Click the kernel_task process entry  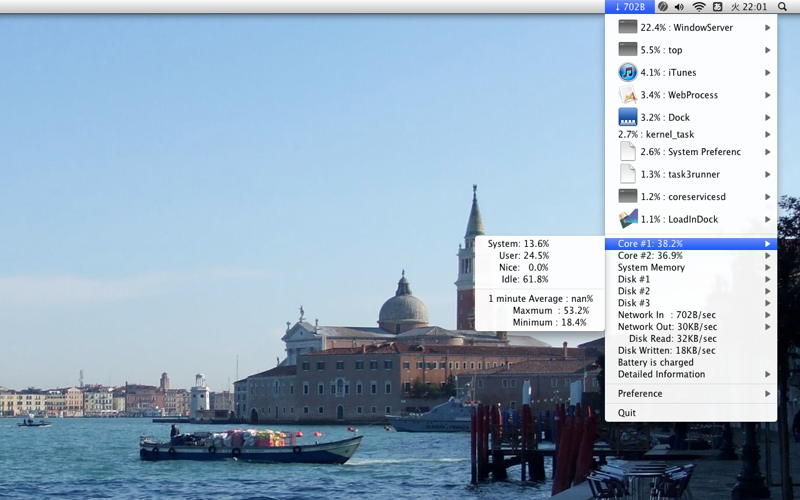[x=691, y=134]
